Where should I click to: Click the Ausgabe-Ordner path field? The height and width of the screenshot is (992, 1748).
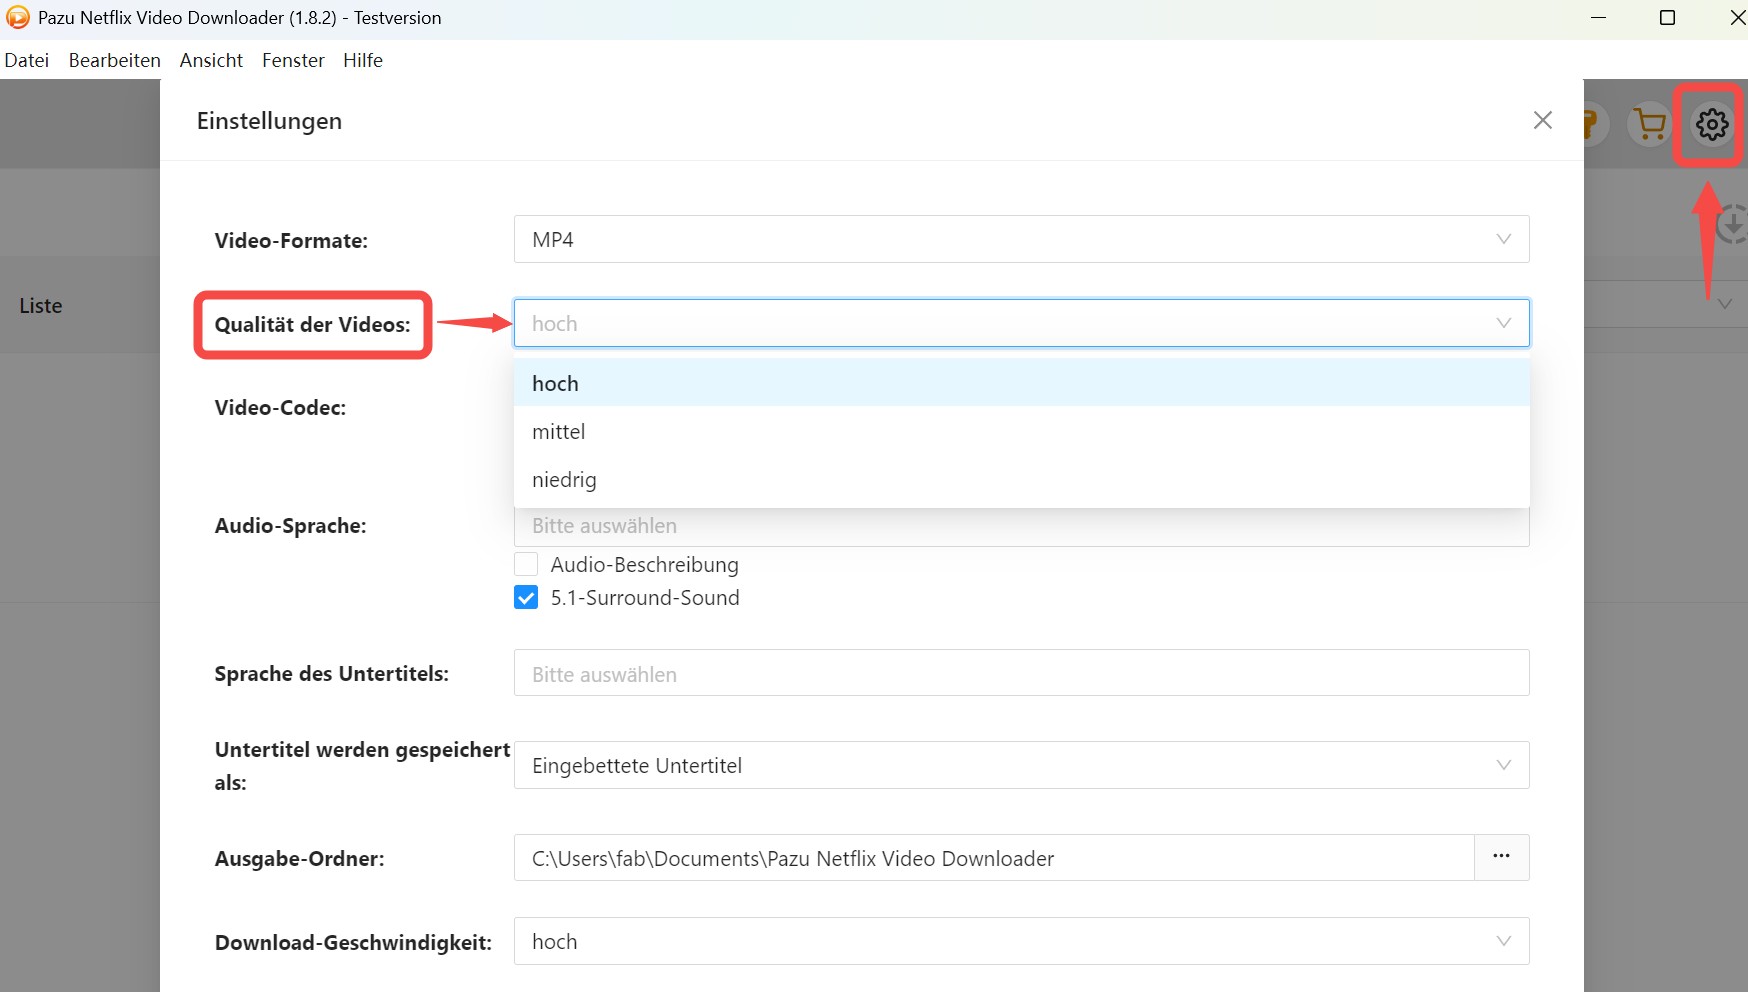point(994,858)
